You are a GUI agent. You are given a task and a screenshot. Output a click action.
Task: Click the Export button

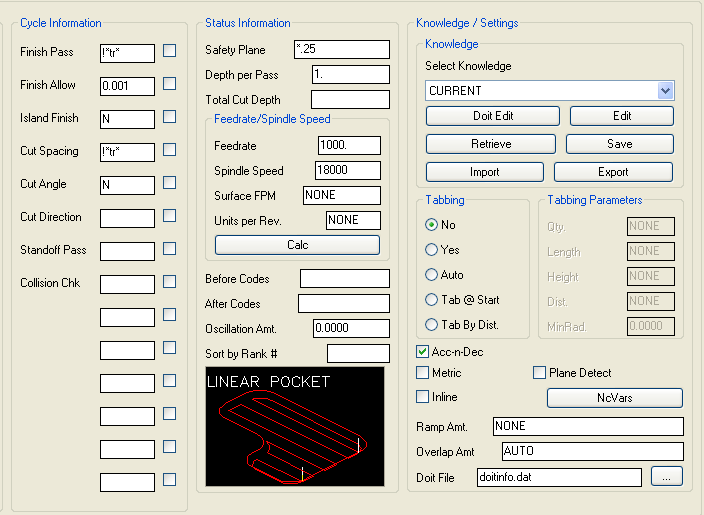pyautogui.click(x=613, y=172)
